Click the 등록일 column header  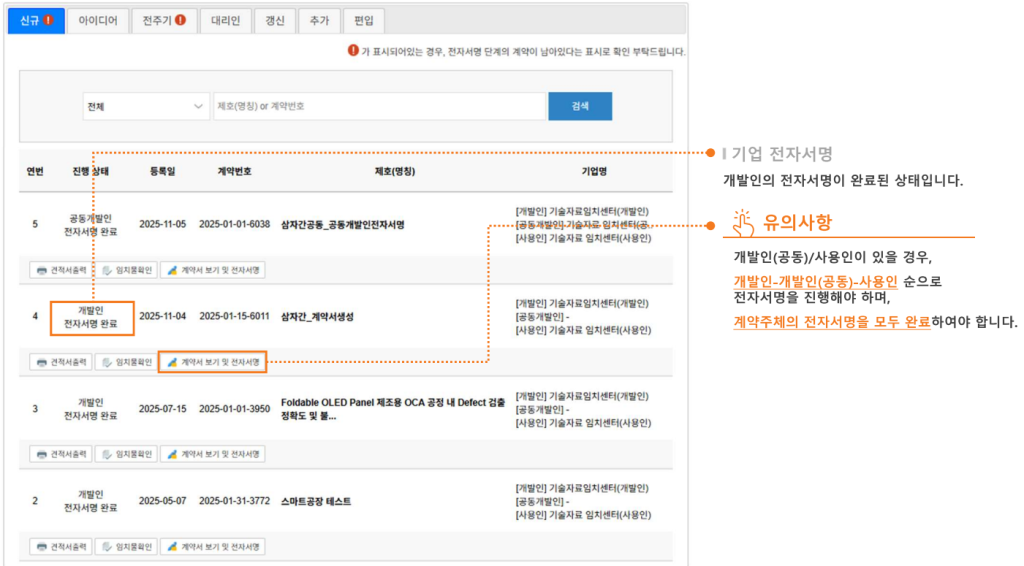(x=163, y=171)
